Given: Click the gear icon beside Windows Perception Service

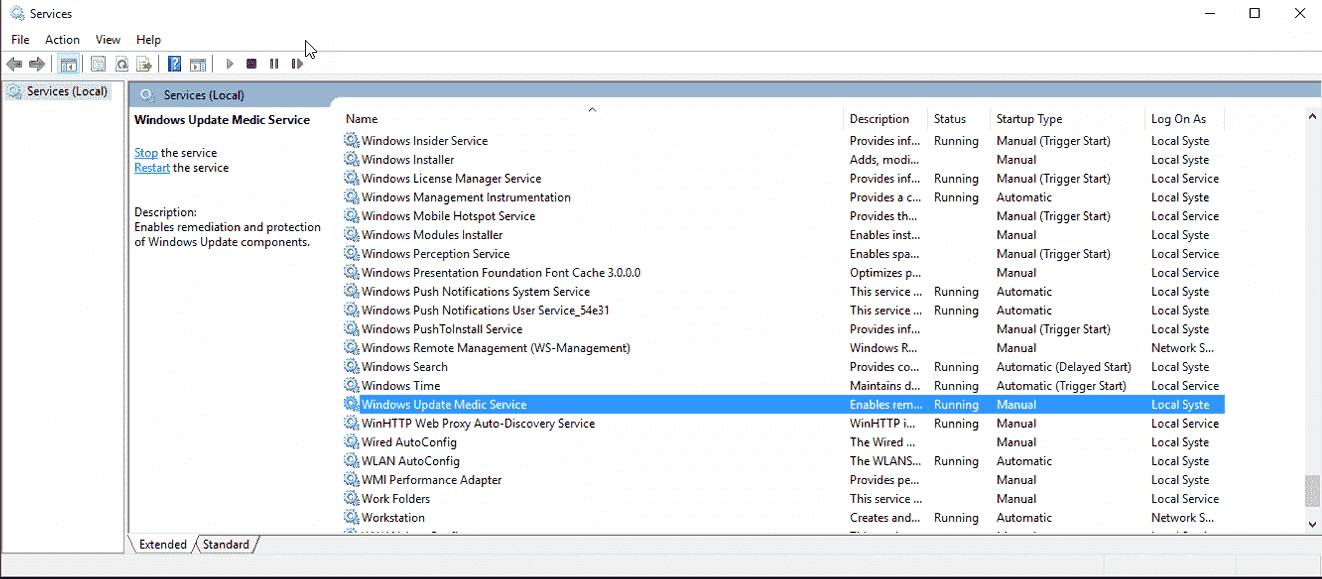Looking at the screenshot, I should 352,254.
